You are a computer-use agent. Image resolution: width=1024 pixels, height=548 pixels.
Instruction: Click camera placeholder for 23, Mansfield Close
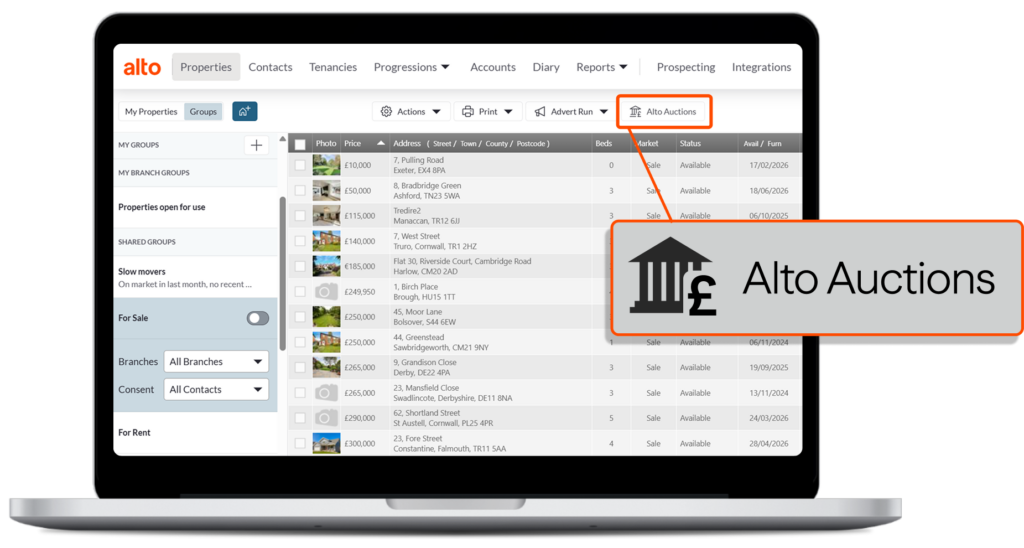click(326, 393)
